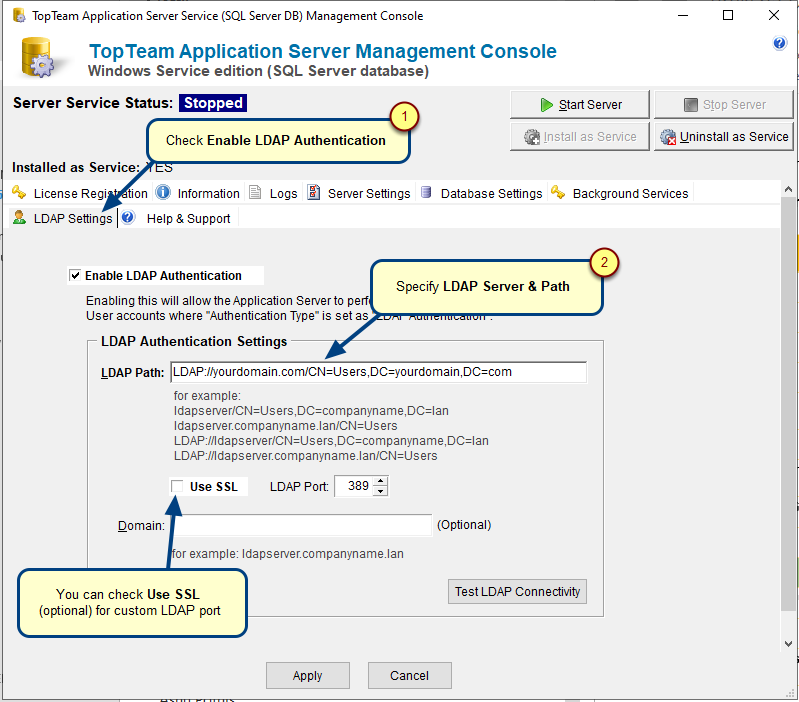Click the example text 'ldapserver.companyname.lan/CN=Users'
The width and height of the screenshot is (799, 702).
click(x=285, y=425)
